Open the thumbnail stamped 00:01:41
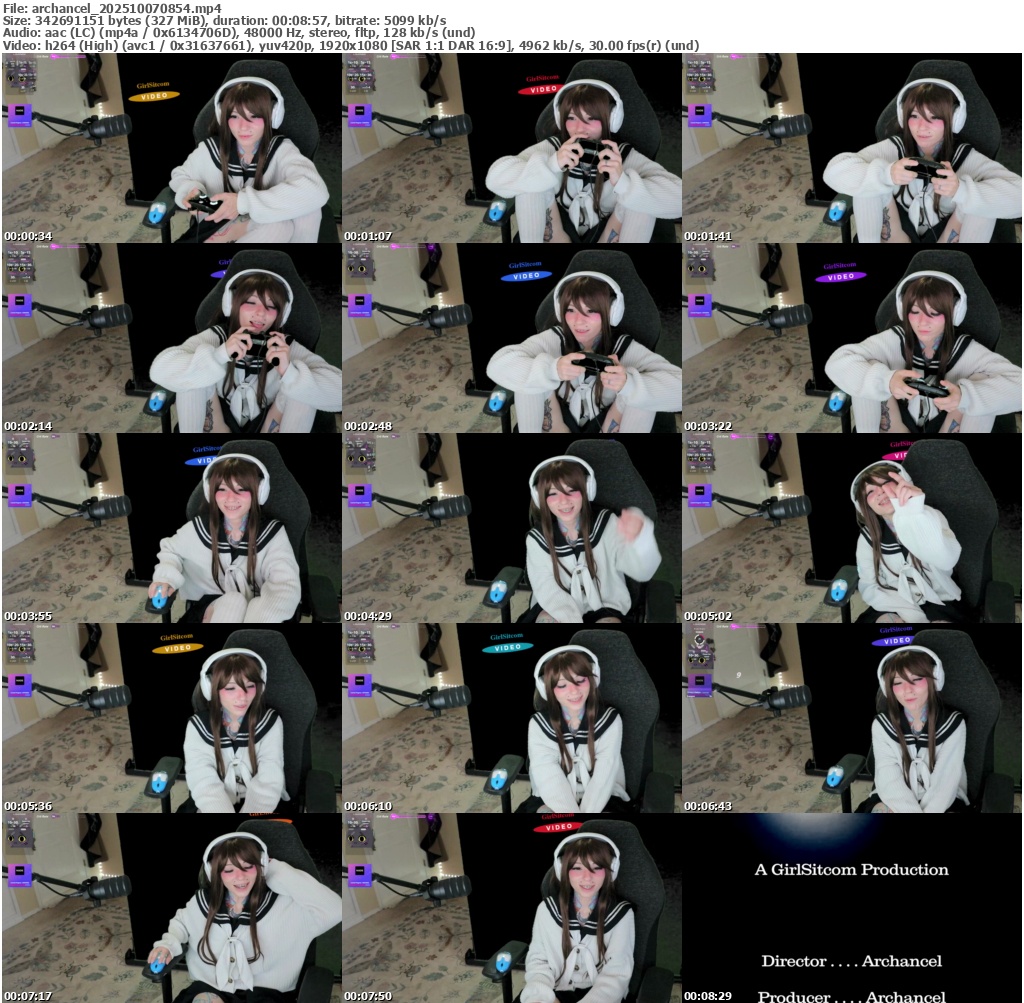Image resolution: width=1024 pixels, height=1003 pixels. click(x=852, y=148)
